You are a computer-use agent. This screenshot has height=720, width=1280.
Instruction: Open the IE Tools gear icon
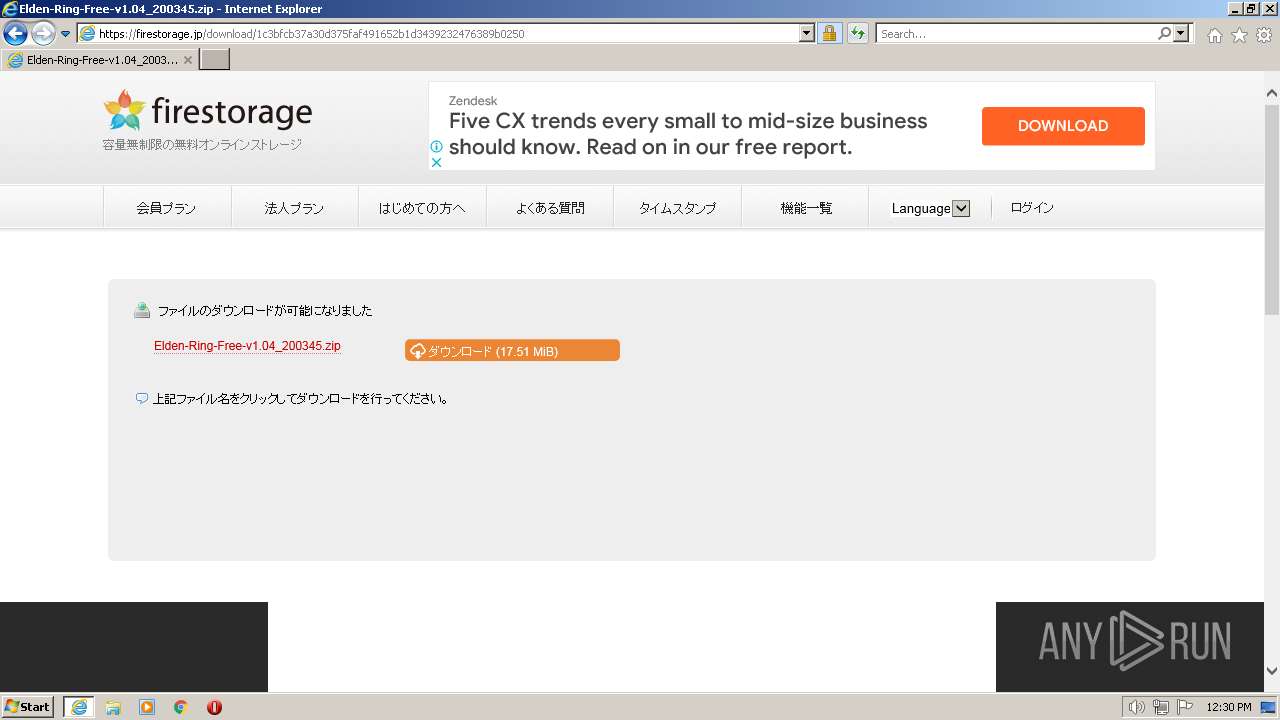point(1264,35)
